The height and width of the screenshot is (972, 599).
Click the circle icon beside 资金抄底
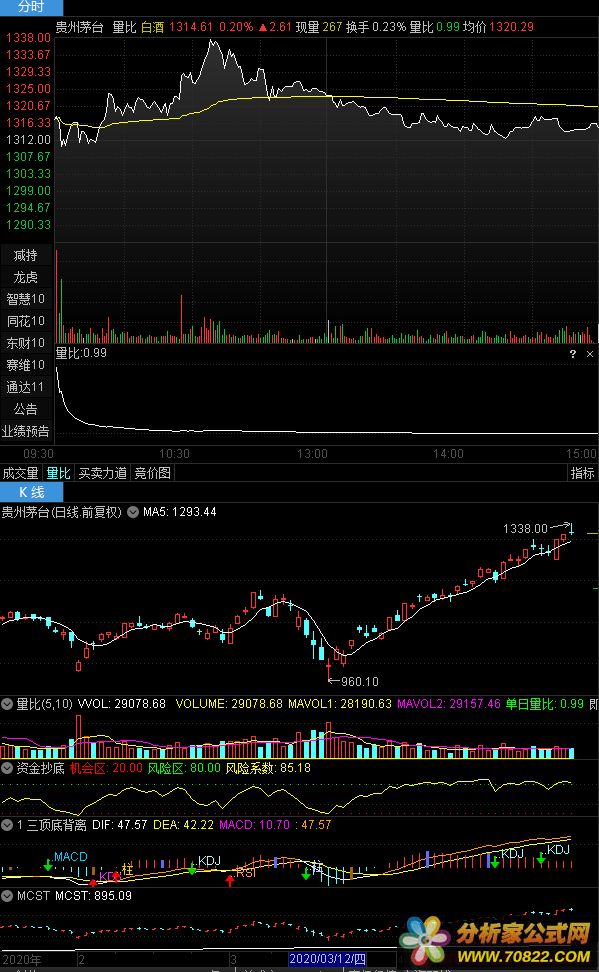coord(7,768)
